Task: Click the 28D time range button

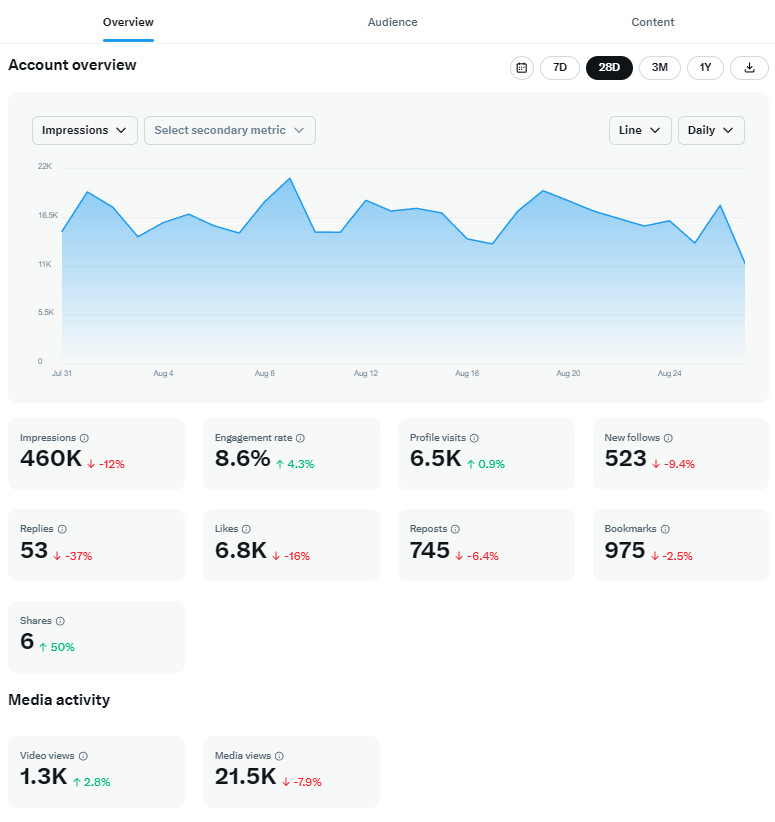Action: 609,68
